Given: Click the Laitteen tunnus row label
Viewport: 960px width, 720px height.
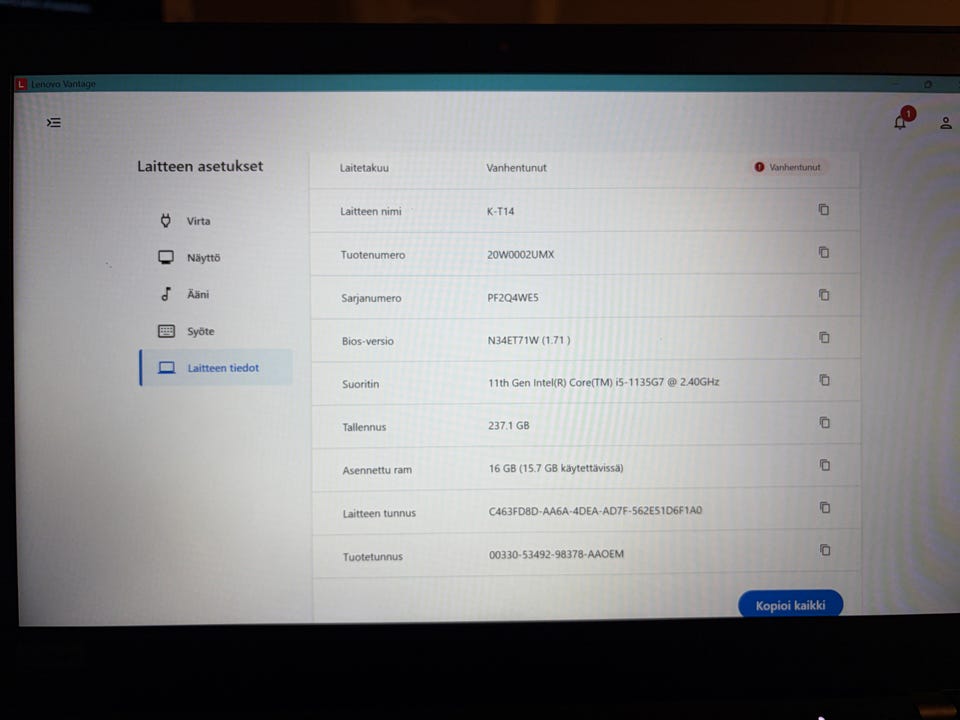Looking at the screenshot, I should pos(379,513).
